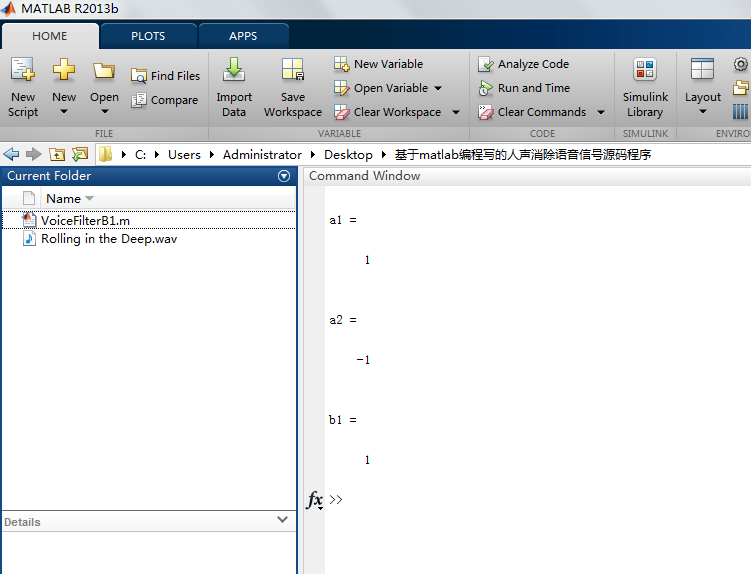
Task: Click the 'a2 =' output text
Action: click(x=342, y=320)
